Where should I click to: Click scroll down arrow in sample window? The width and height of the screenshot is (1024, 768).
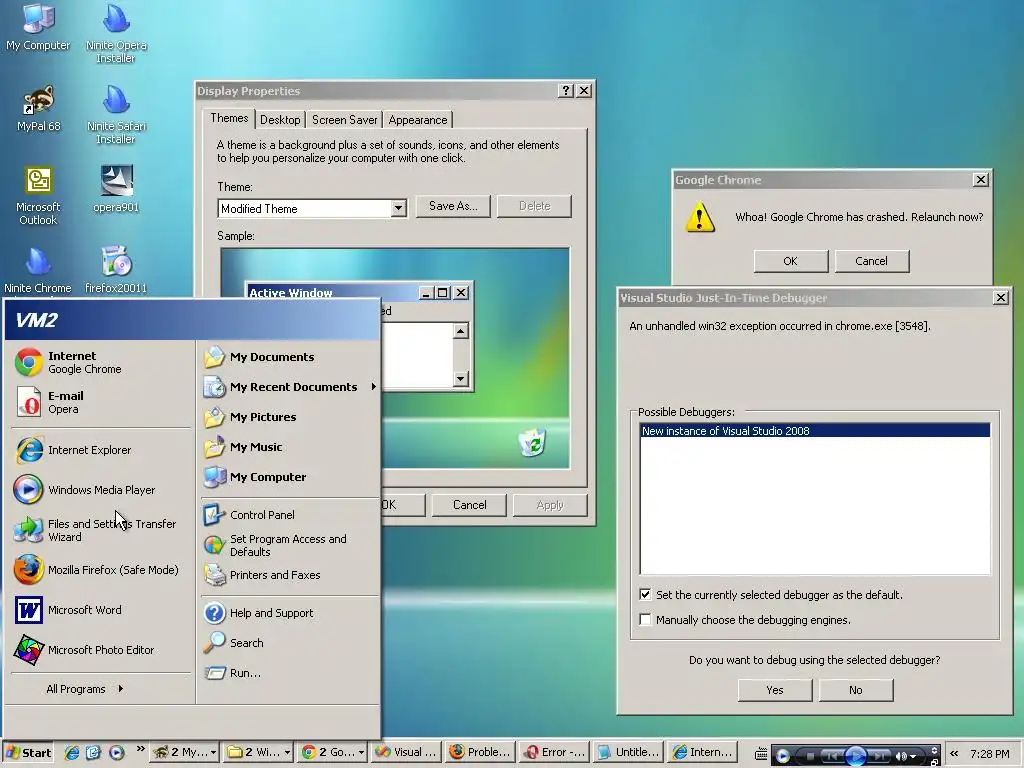[x=460, y=379]
